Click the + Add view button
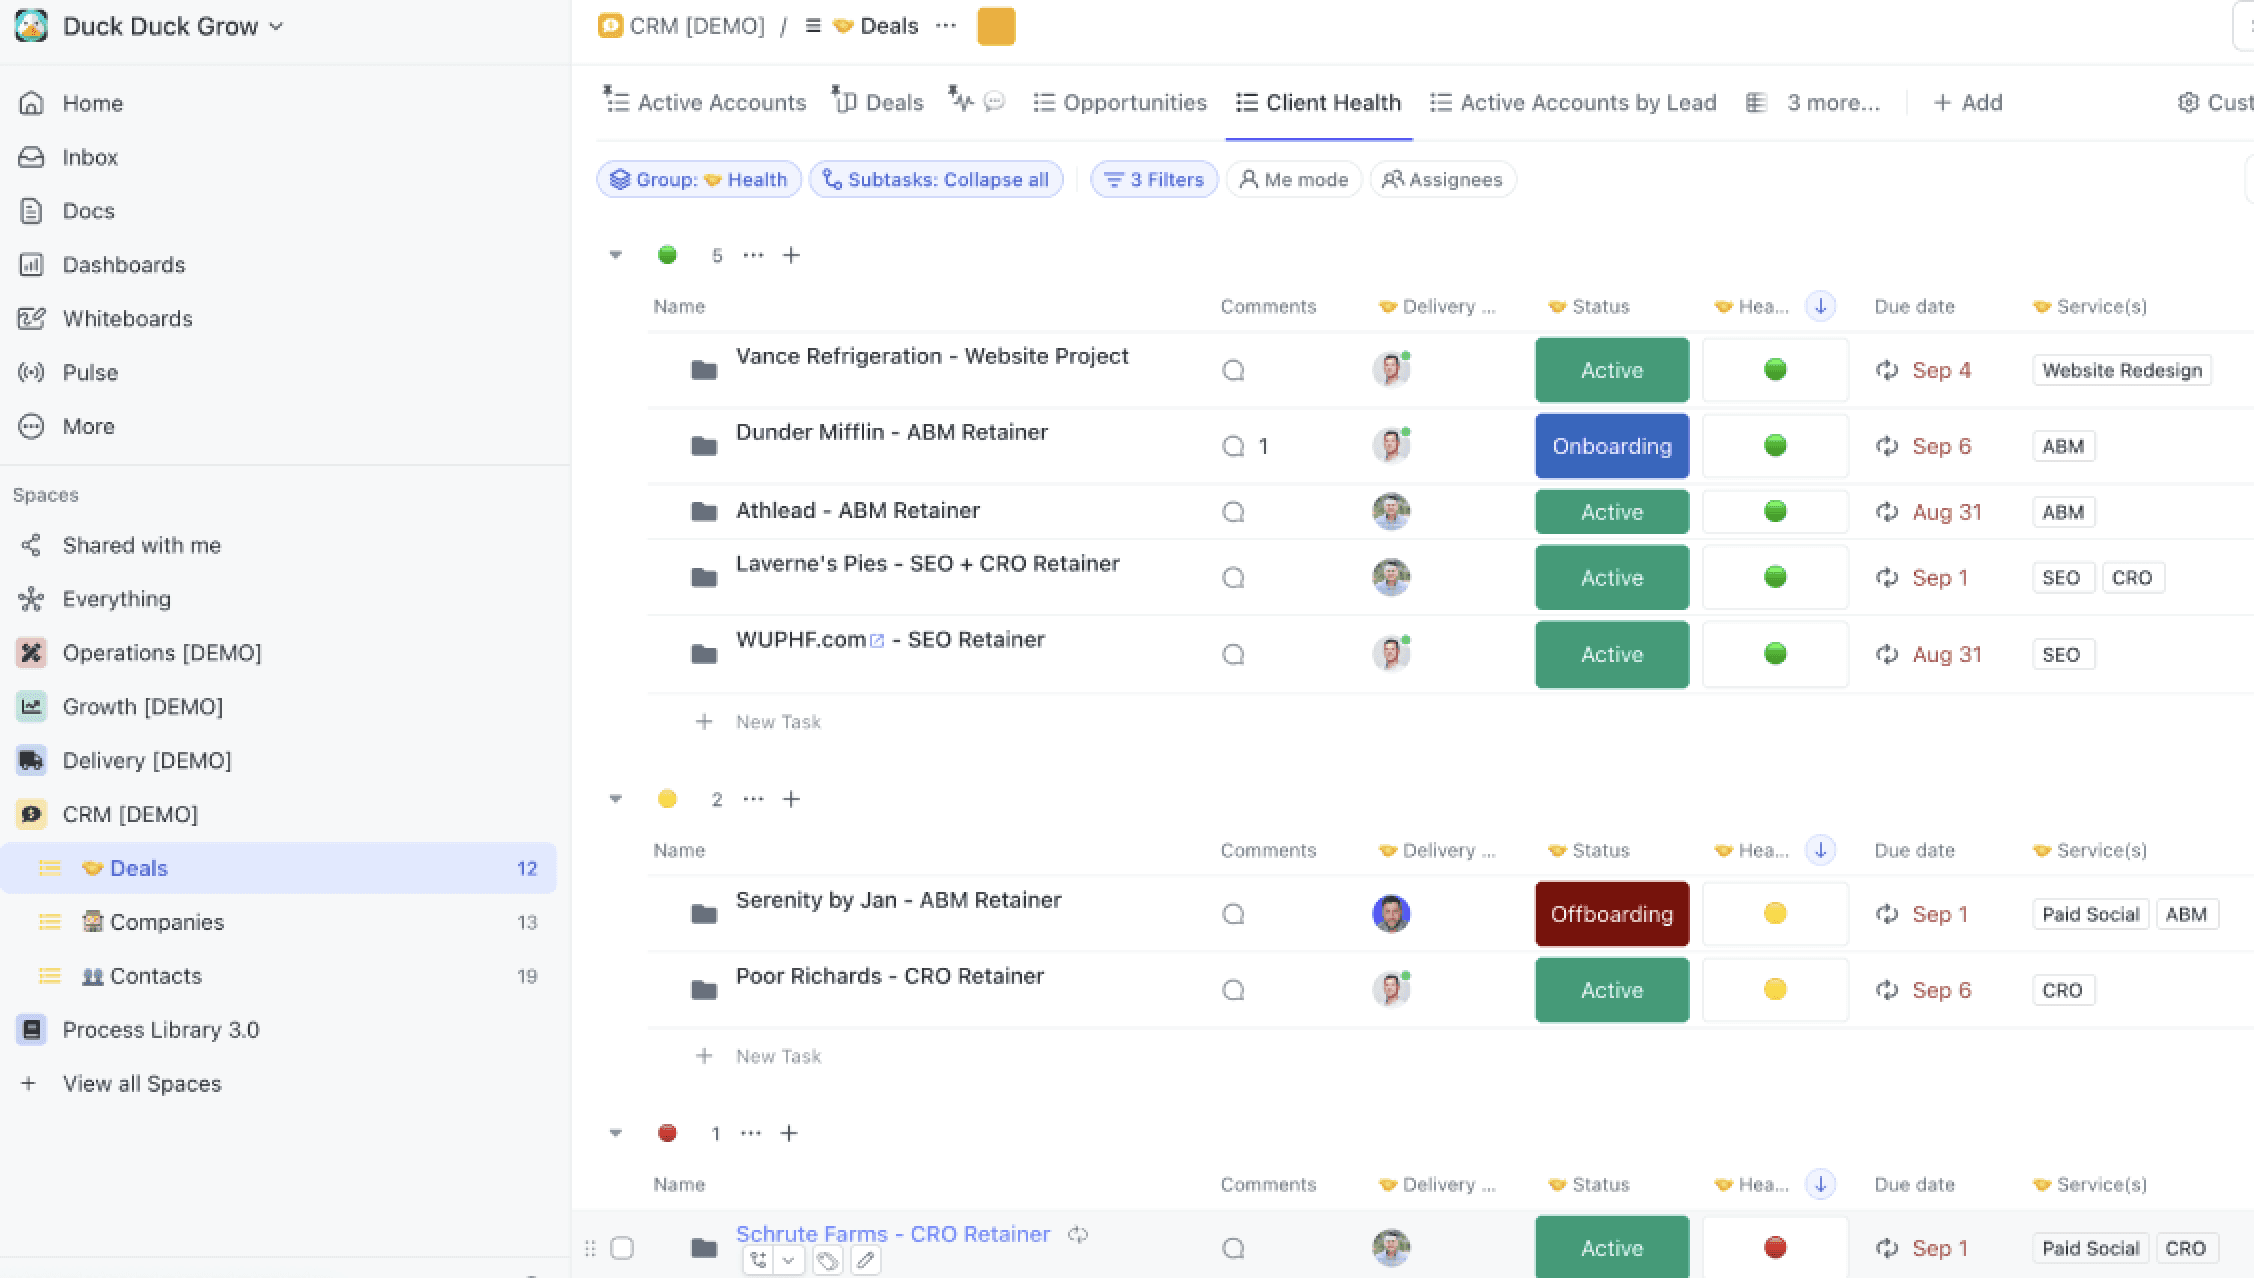Image resolution: width=2254 pixels, height=1278 pixels. [x=1967, y=102]
